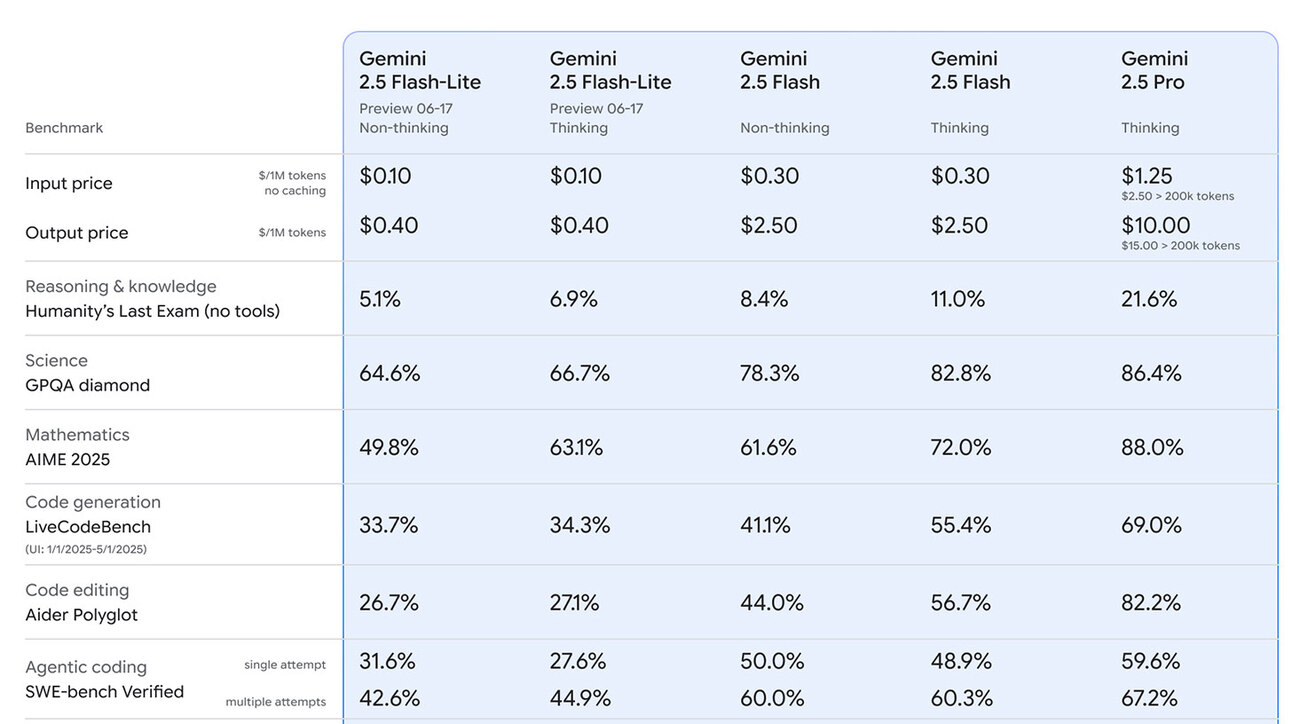Select the 69.0% LiveCodeBench score

(x=1151, y=525)
